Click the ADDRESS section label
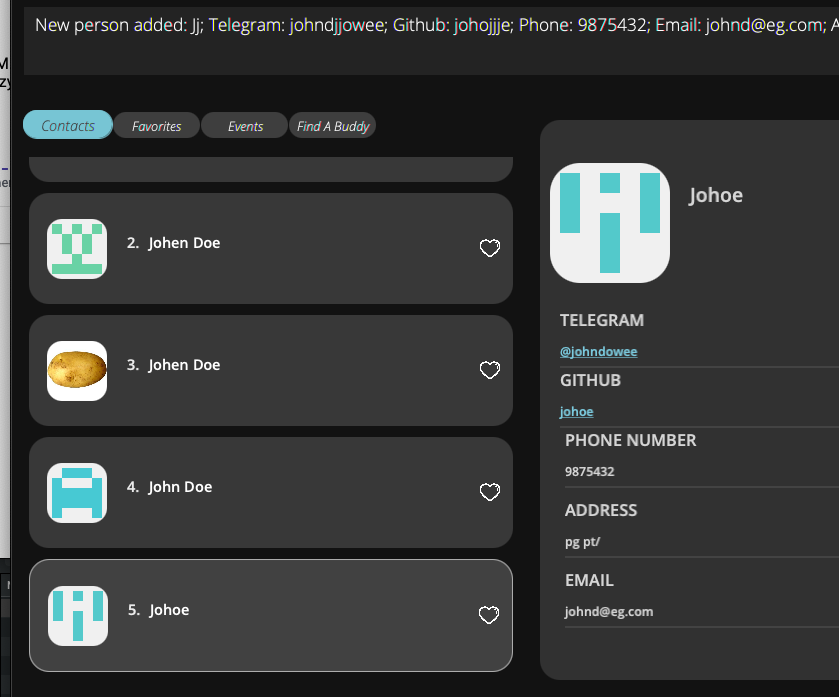839x697 pixels. 601,510
